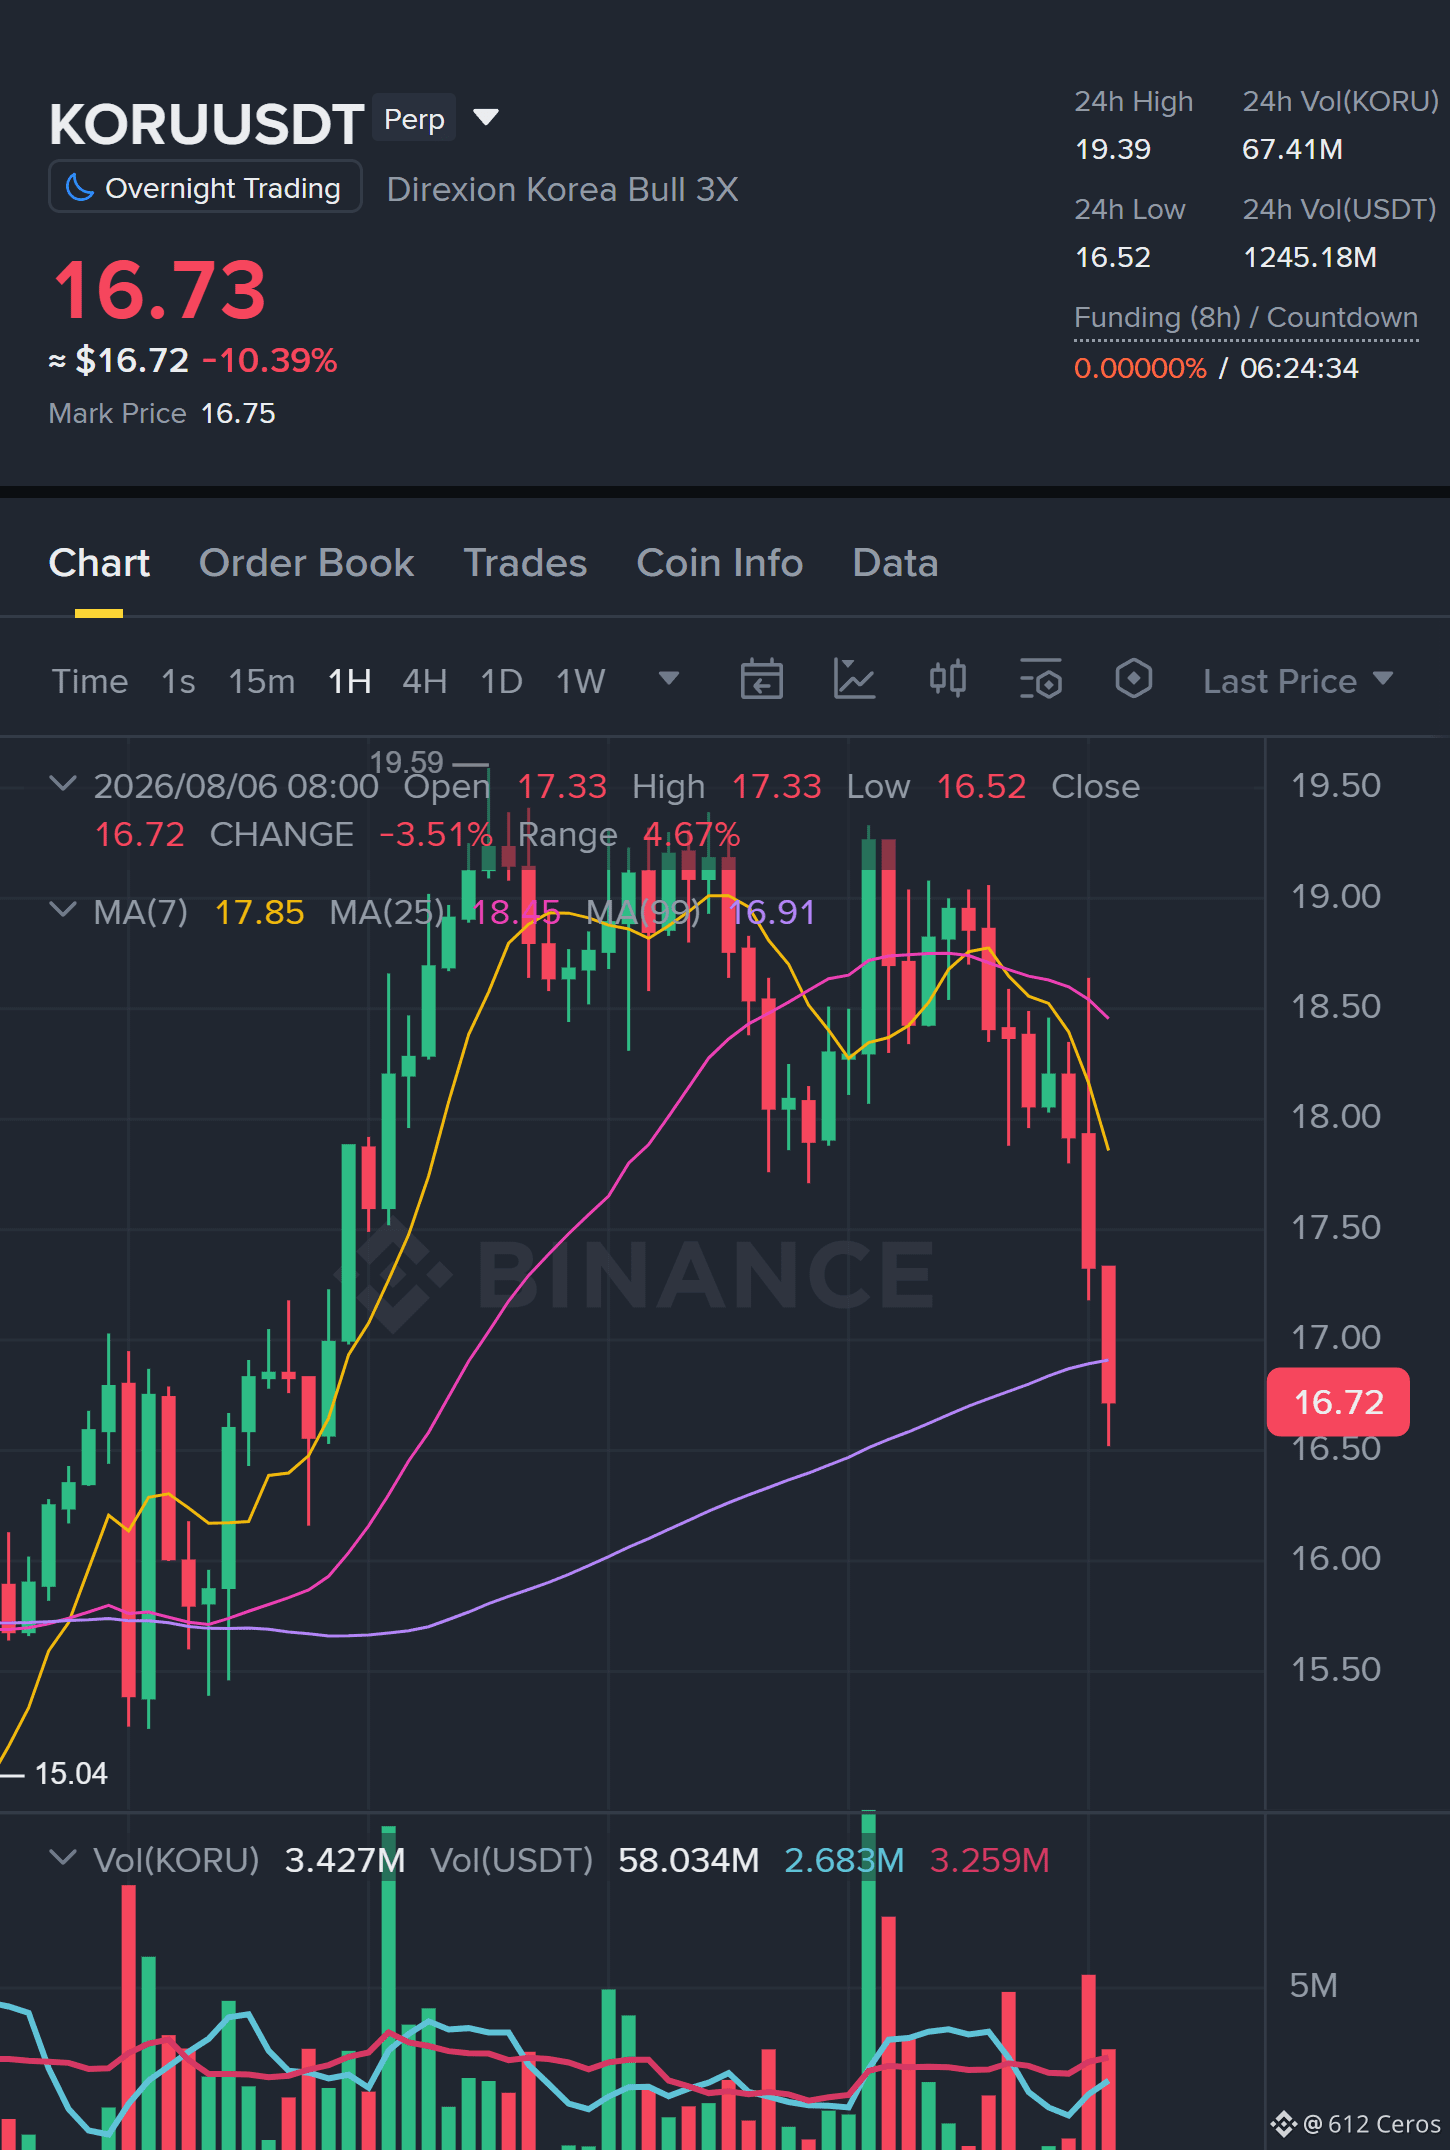Open the Data tab

[895, 563]
